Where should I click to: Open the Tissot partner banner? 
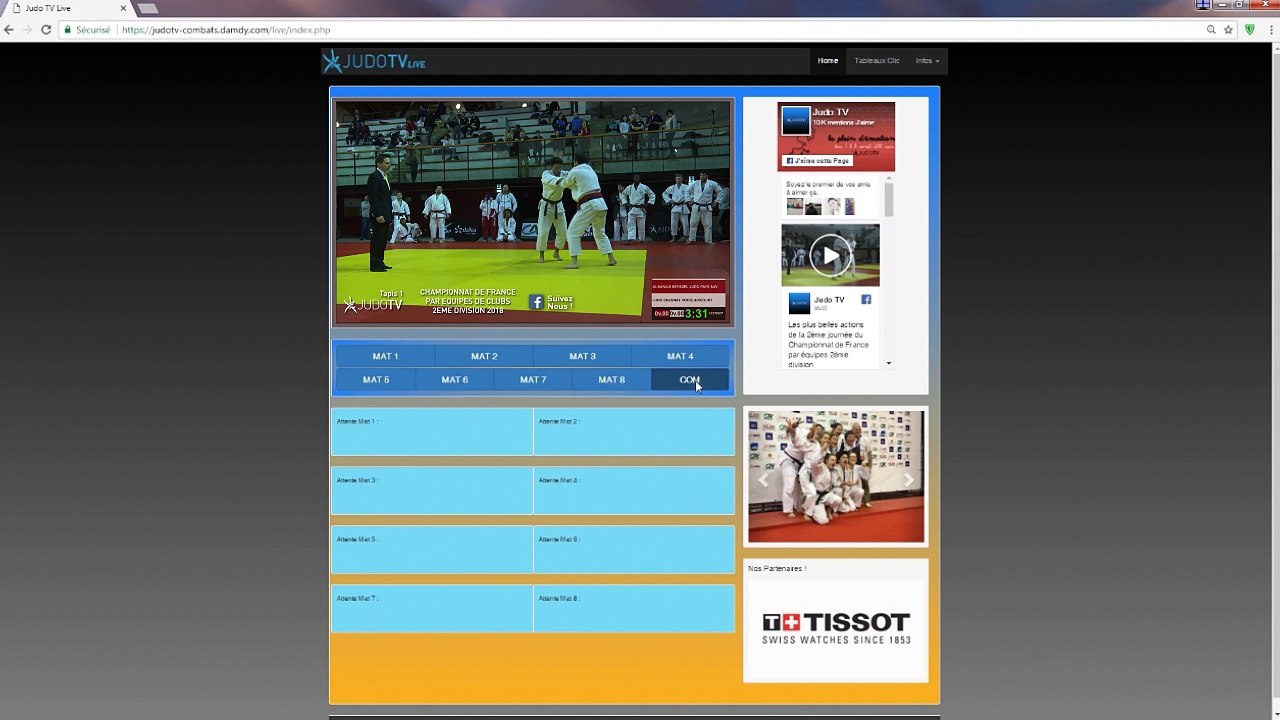[836, 628]
